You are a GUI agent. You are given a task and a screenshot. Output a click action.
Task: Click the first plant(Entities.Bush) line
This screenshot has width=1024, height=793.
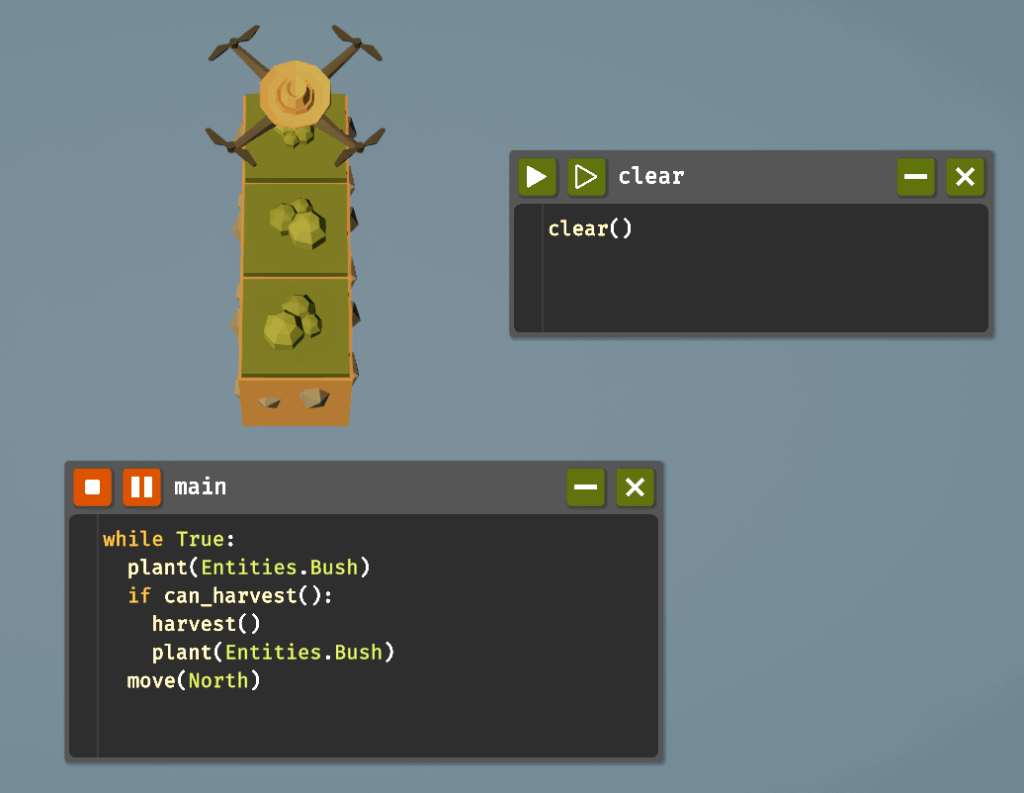pyautogui.click(x=248, y=568)
